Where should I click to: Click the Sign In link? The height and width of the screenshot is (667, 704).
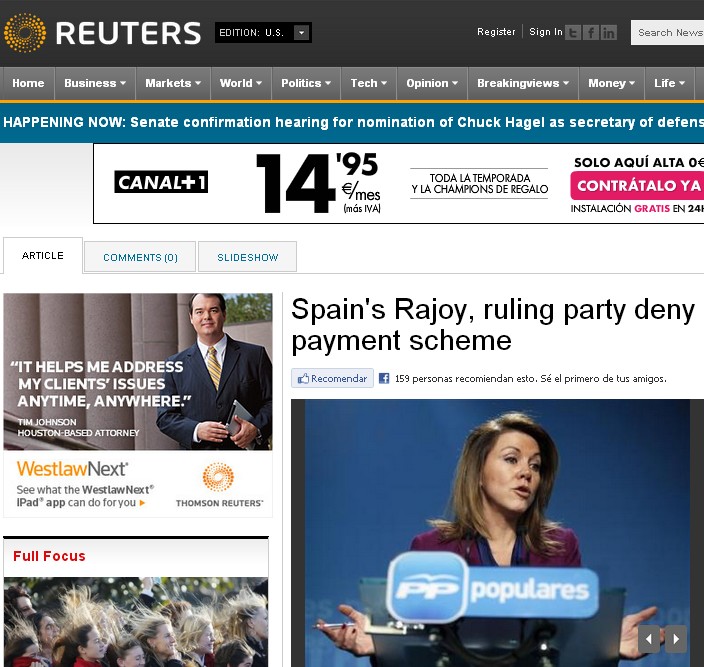pyautogui.click(x=545, y=32)
